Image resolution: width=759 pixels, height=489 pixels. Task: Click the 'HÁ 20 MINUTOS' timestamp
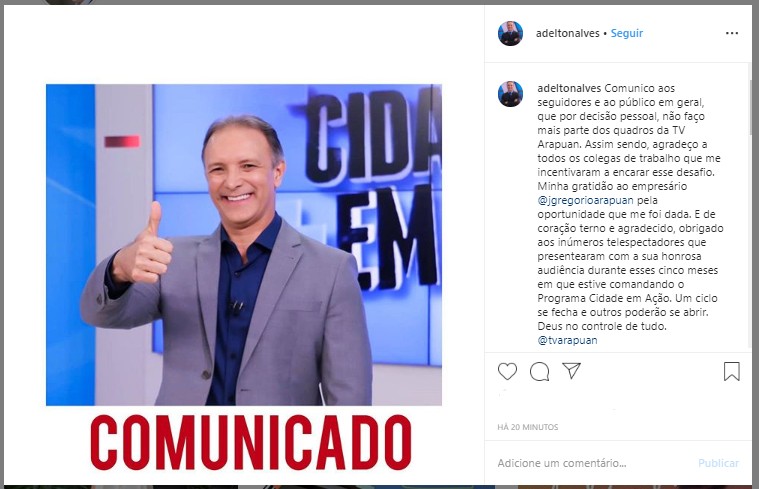pyautogui.click(x=528, y=427)
